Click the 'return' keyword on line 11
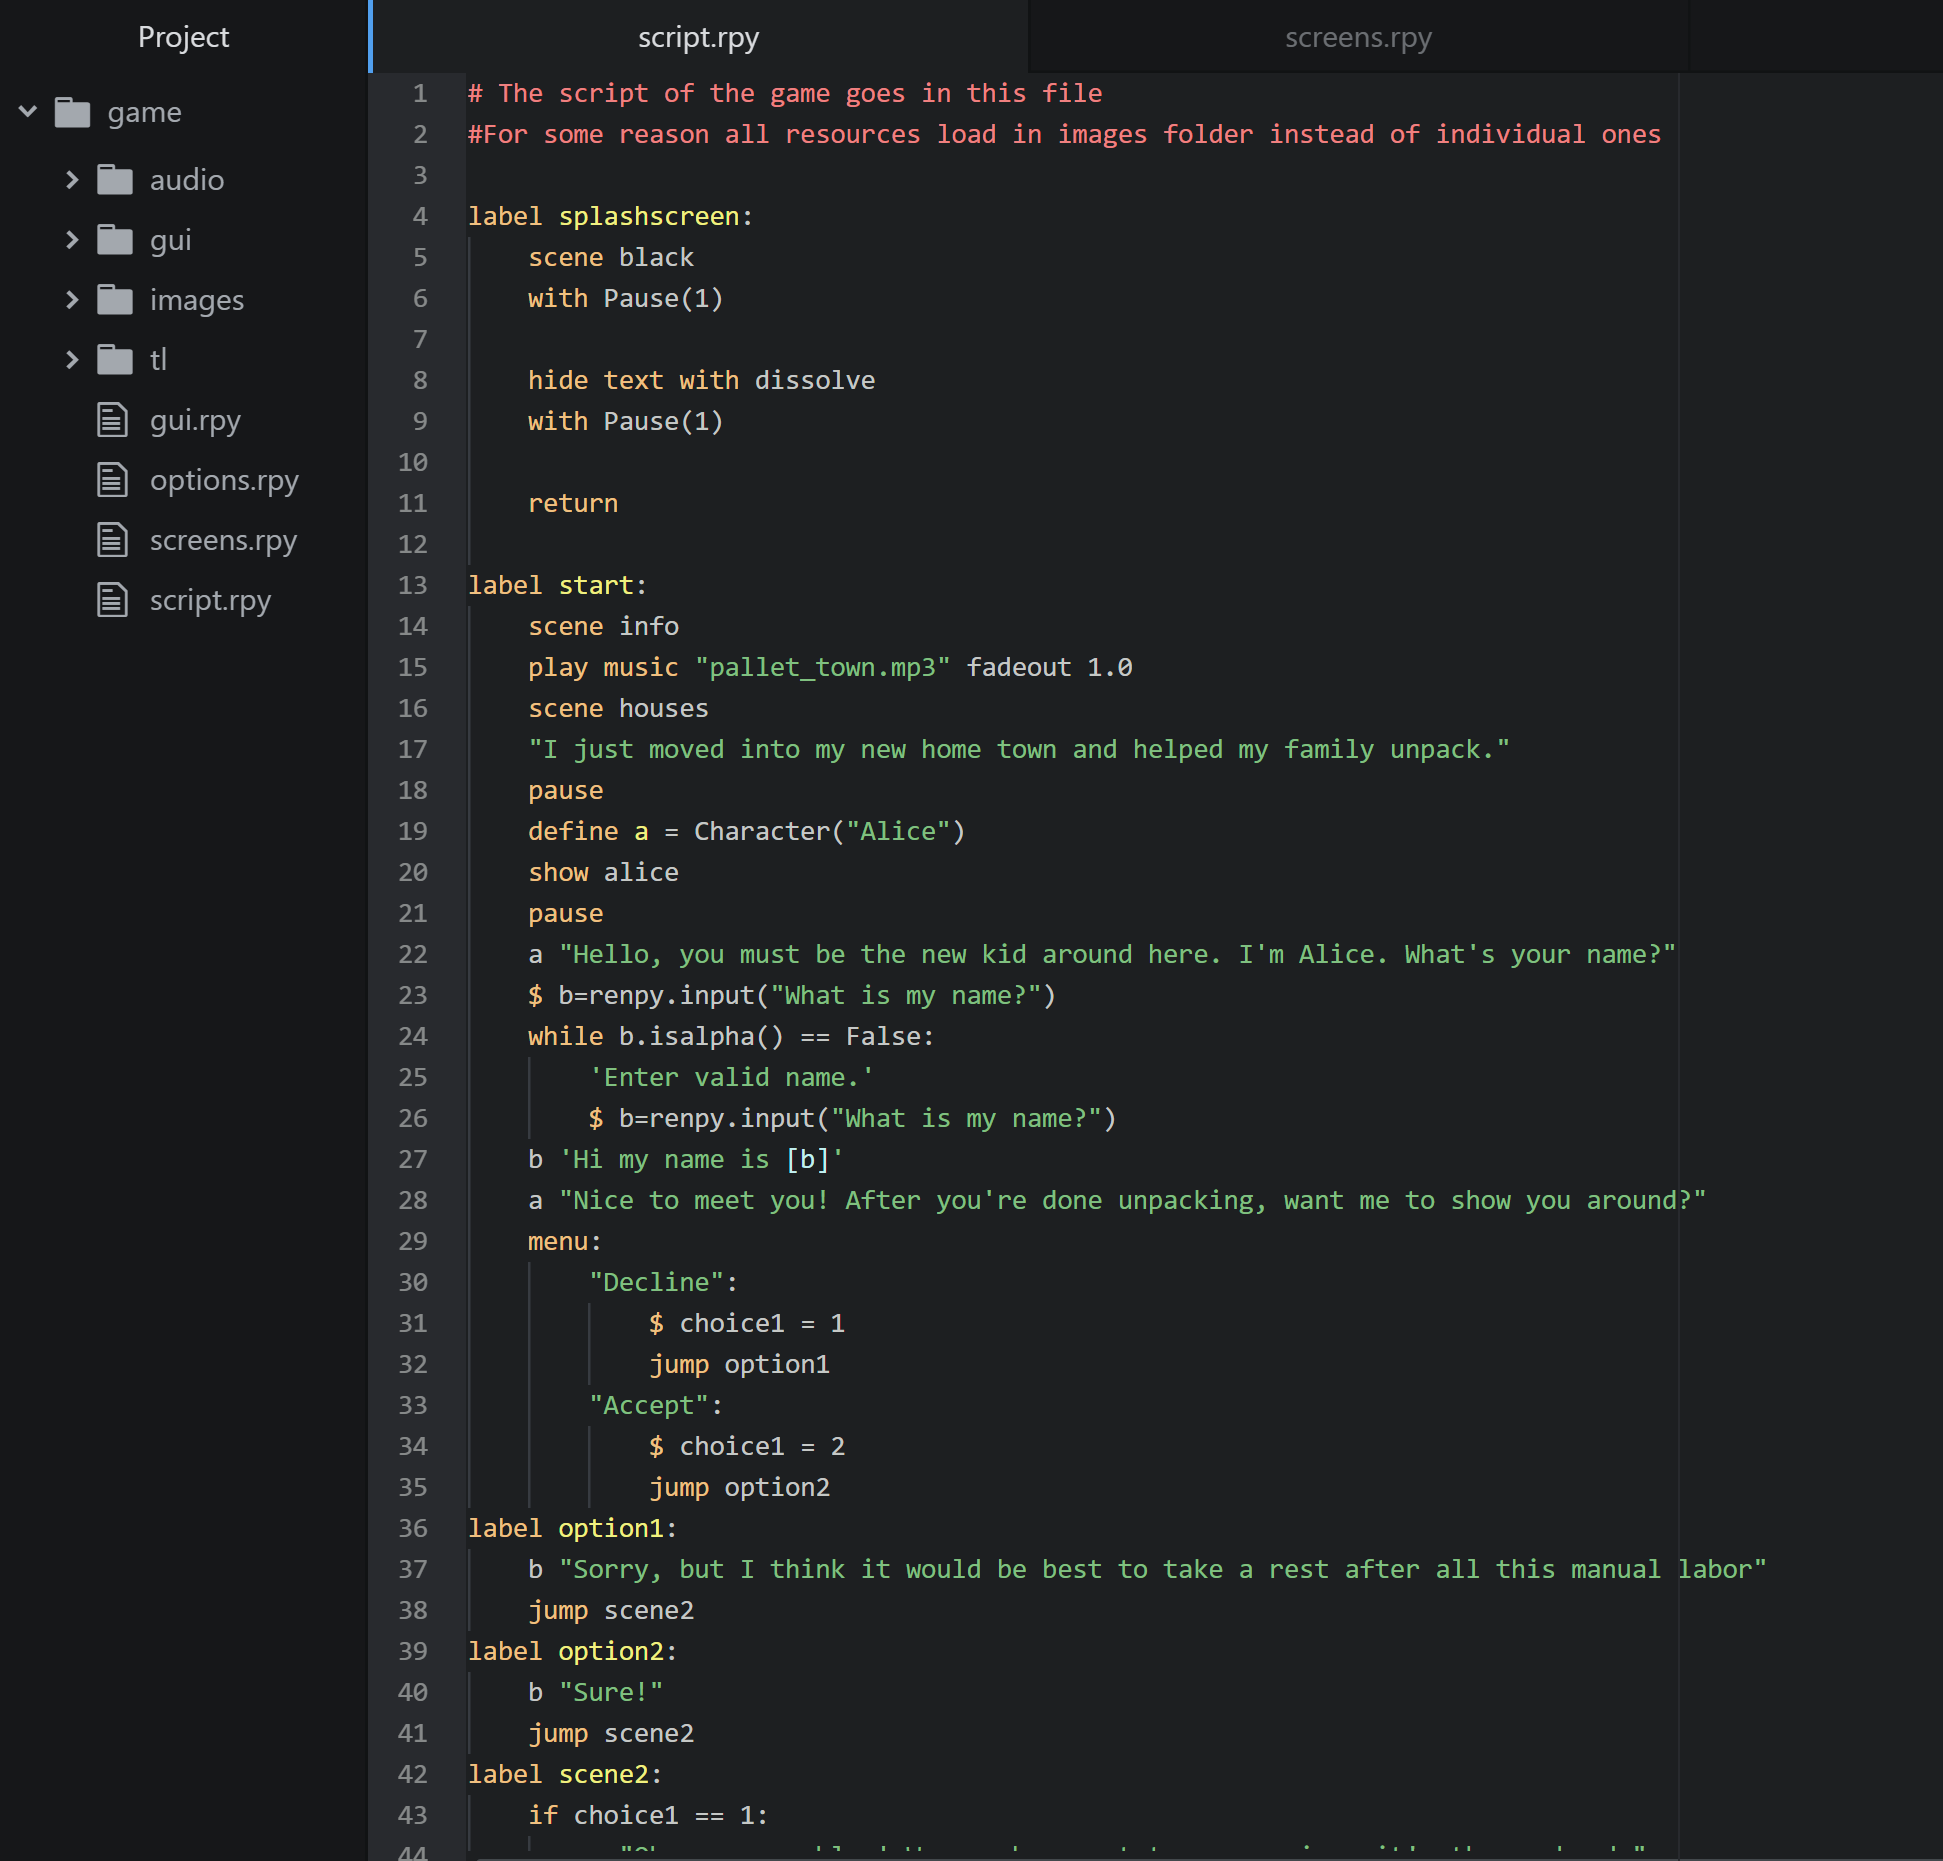Screen dimensions: 1943x1861 coord(573,503)
